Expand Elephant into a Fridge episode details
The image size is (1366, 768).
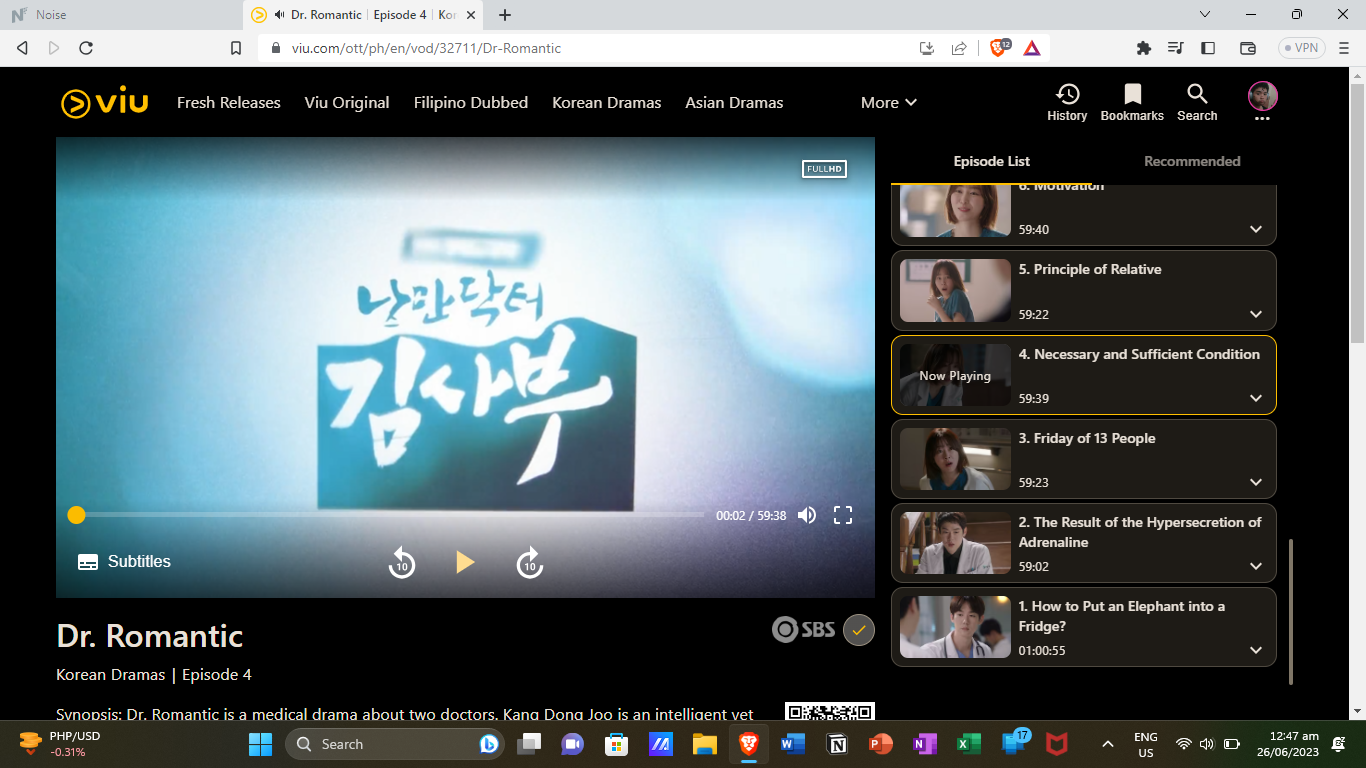coord(1256,650)
